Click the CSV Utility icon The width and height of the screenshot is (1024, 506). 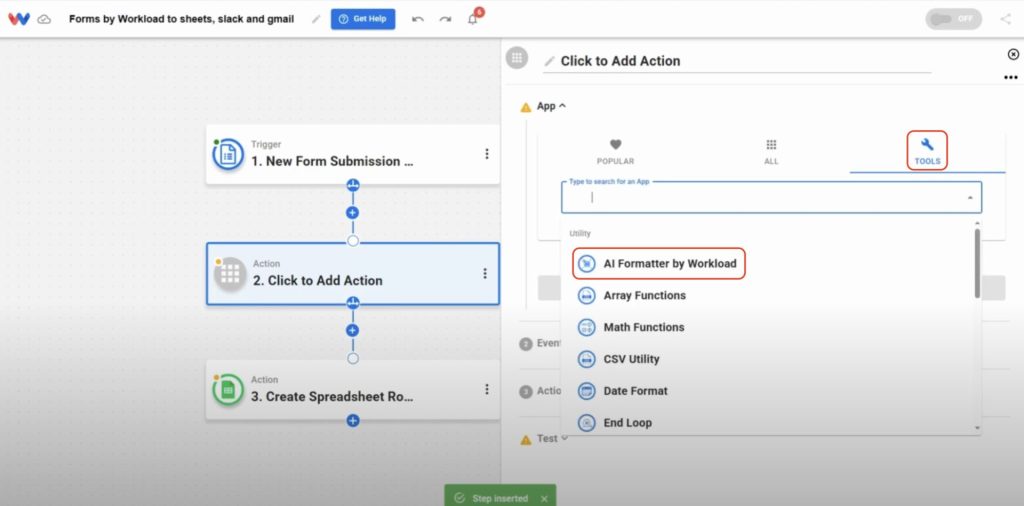[x=586, y=359]
